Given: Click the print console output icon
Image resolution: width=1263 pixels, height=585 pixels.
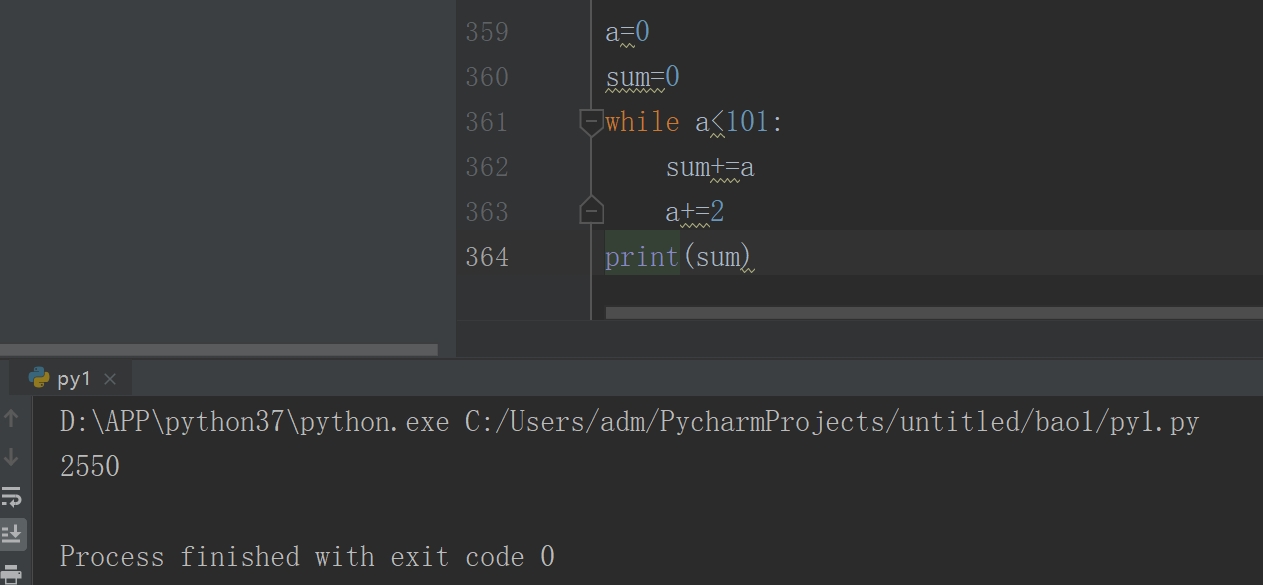Looking at the screenshot, I should pos(12,573).
